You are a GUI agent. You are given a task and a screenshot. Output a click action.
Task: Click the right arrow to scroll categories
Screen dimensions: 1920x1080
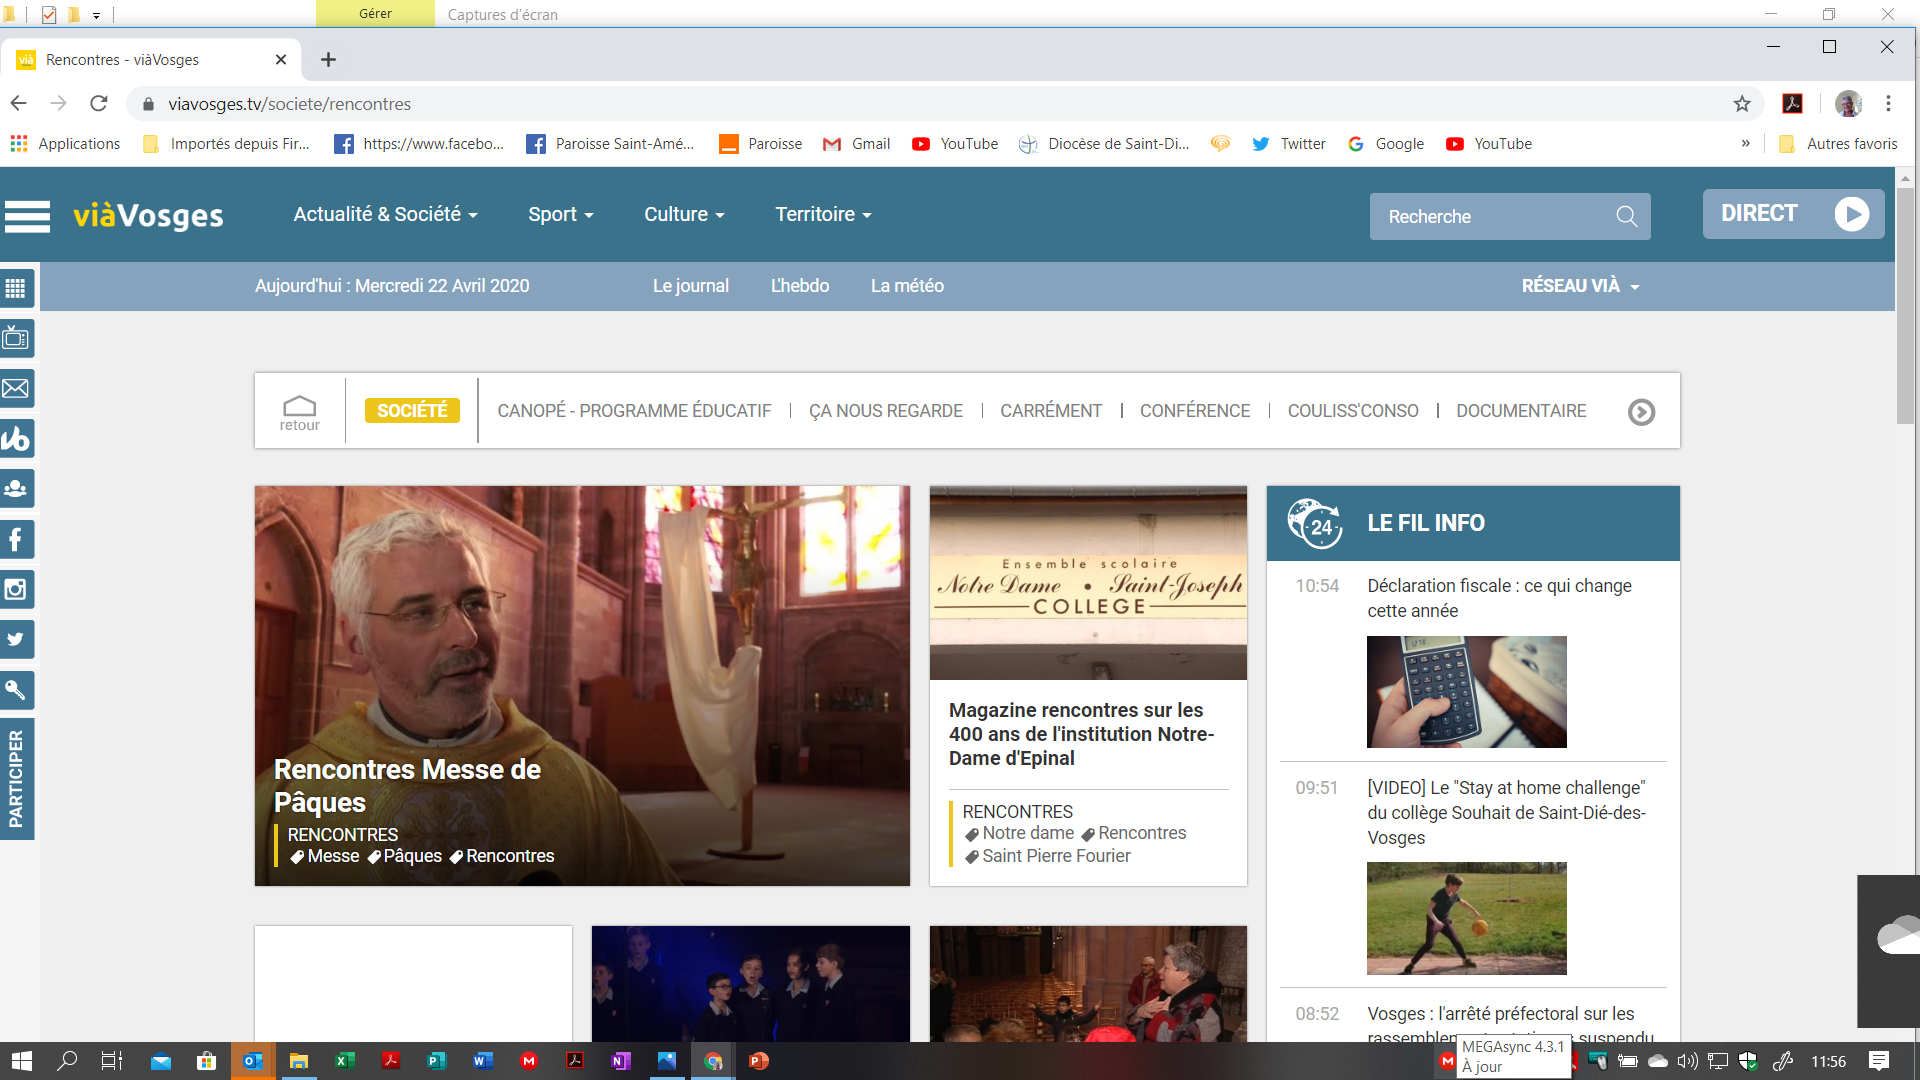click(x=1641, y=412)
